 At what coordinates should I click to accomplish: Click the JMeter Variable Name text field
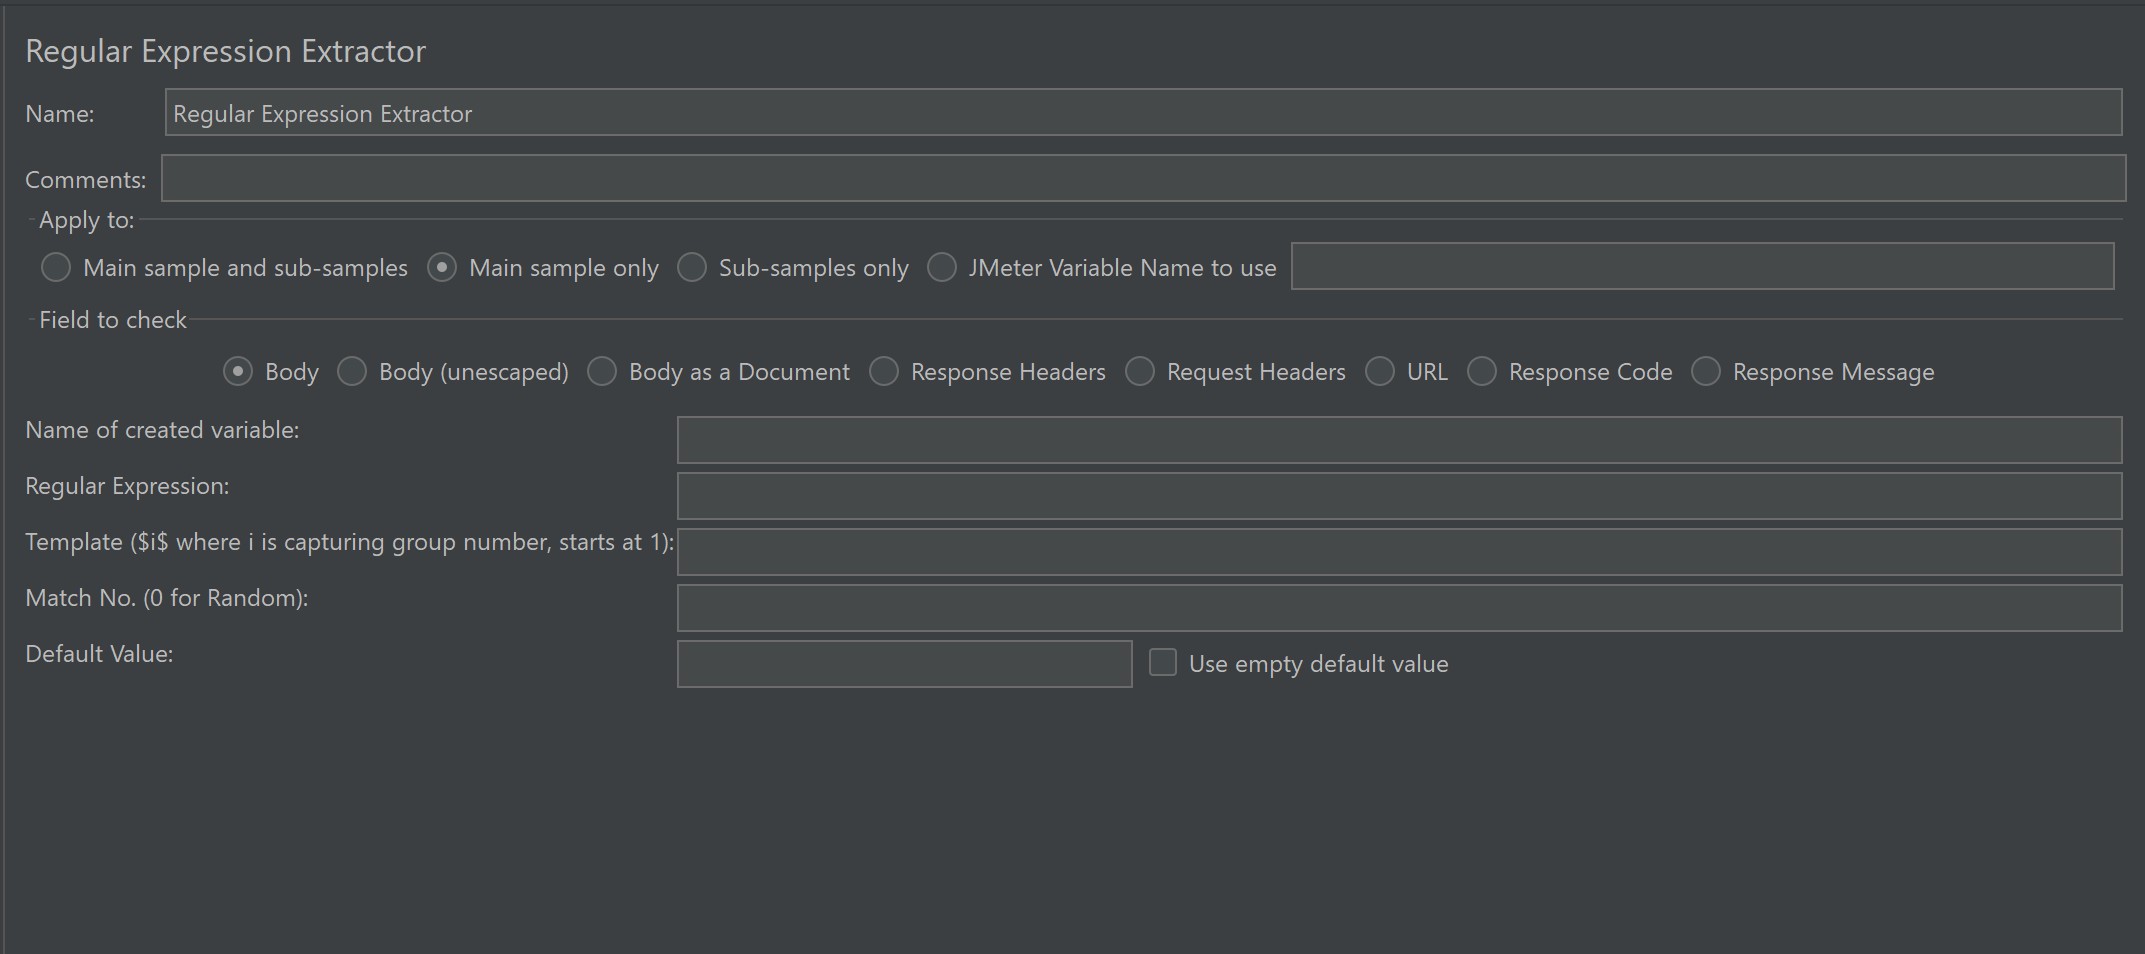1702,266
